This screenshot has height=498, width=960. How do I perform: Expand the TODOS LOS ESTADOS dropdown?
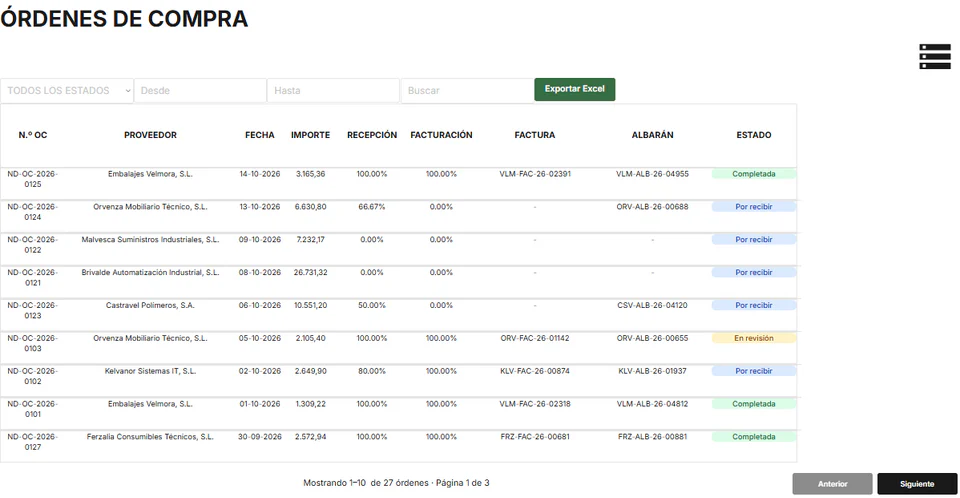pos(67,91)
